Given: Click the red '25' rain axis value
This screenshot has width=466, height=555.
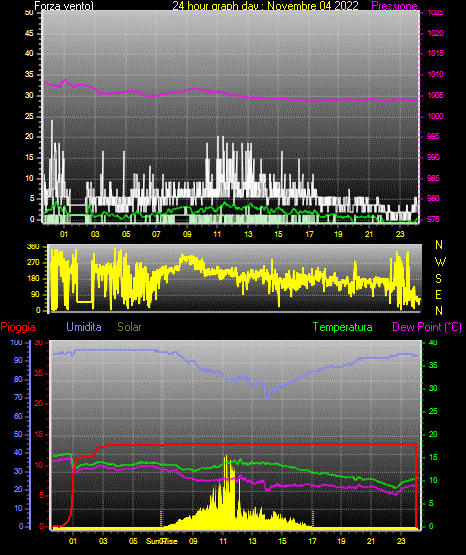Looking at the screenshot, I should 39,373.
